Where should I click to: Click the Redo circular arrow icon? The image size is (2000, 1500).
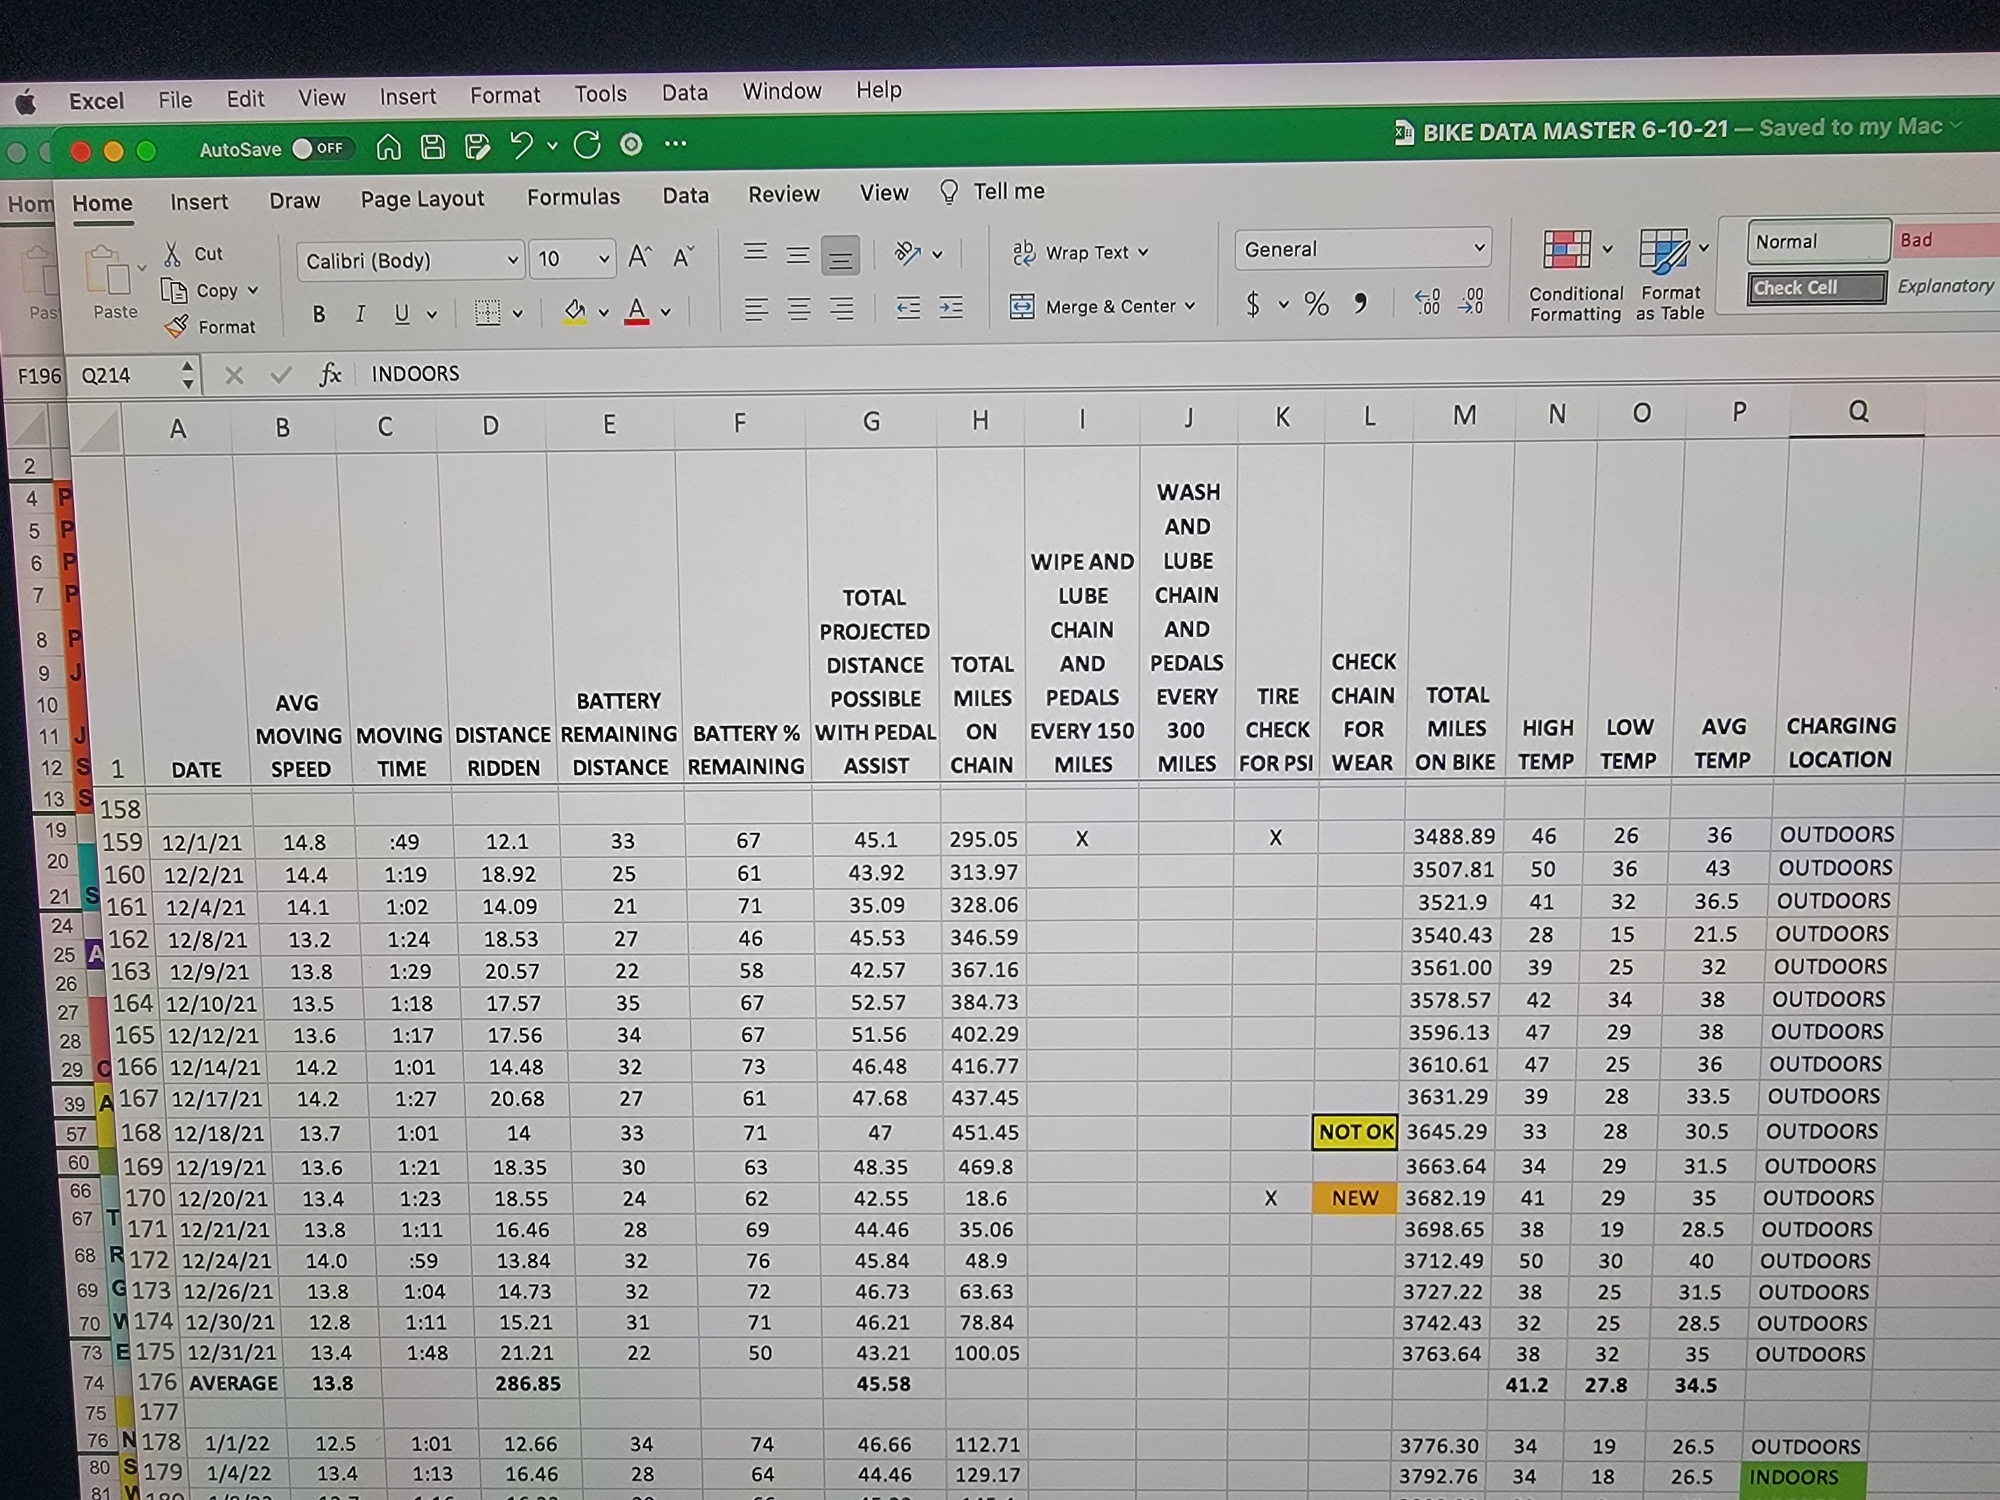click(x=587, y=145)
